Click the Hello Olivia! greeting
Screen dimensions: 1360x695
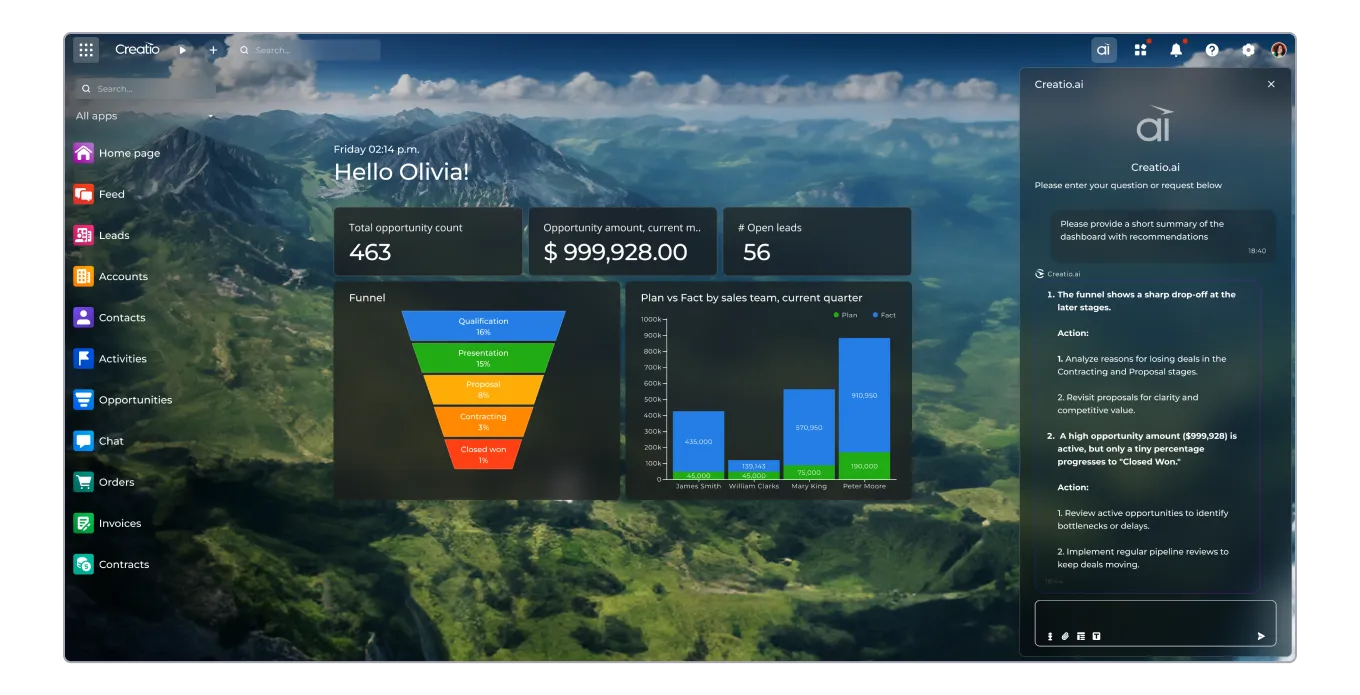point(401,172)
